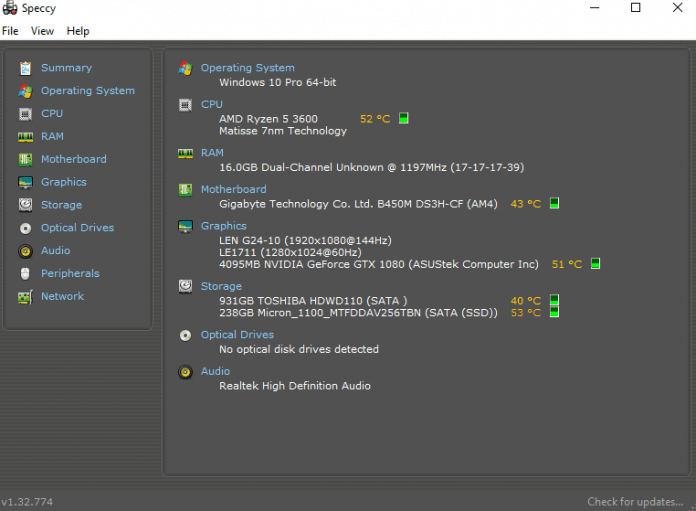
Task: Click the Audio icon in summary panel
Action: pyautogui.click(x=185, y=372)
